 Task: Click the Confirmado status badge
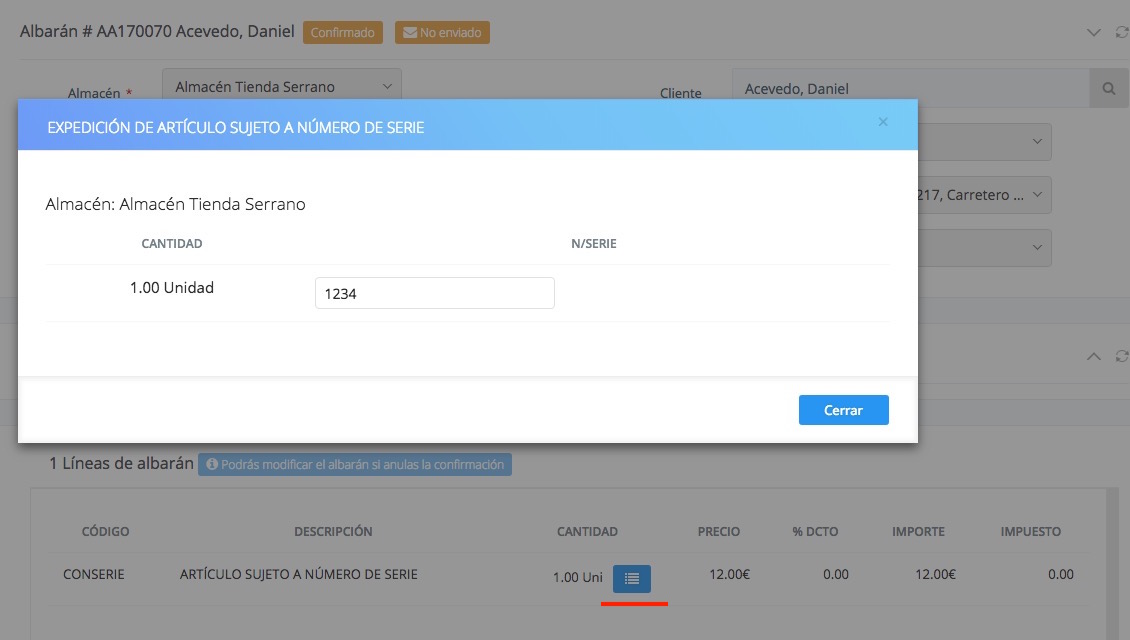(343, 32)
